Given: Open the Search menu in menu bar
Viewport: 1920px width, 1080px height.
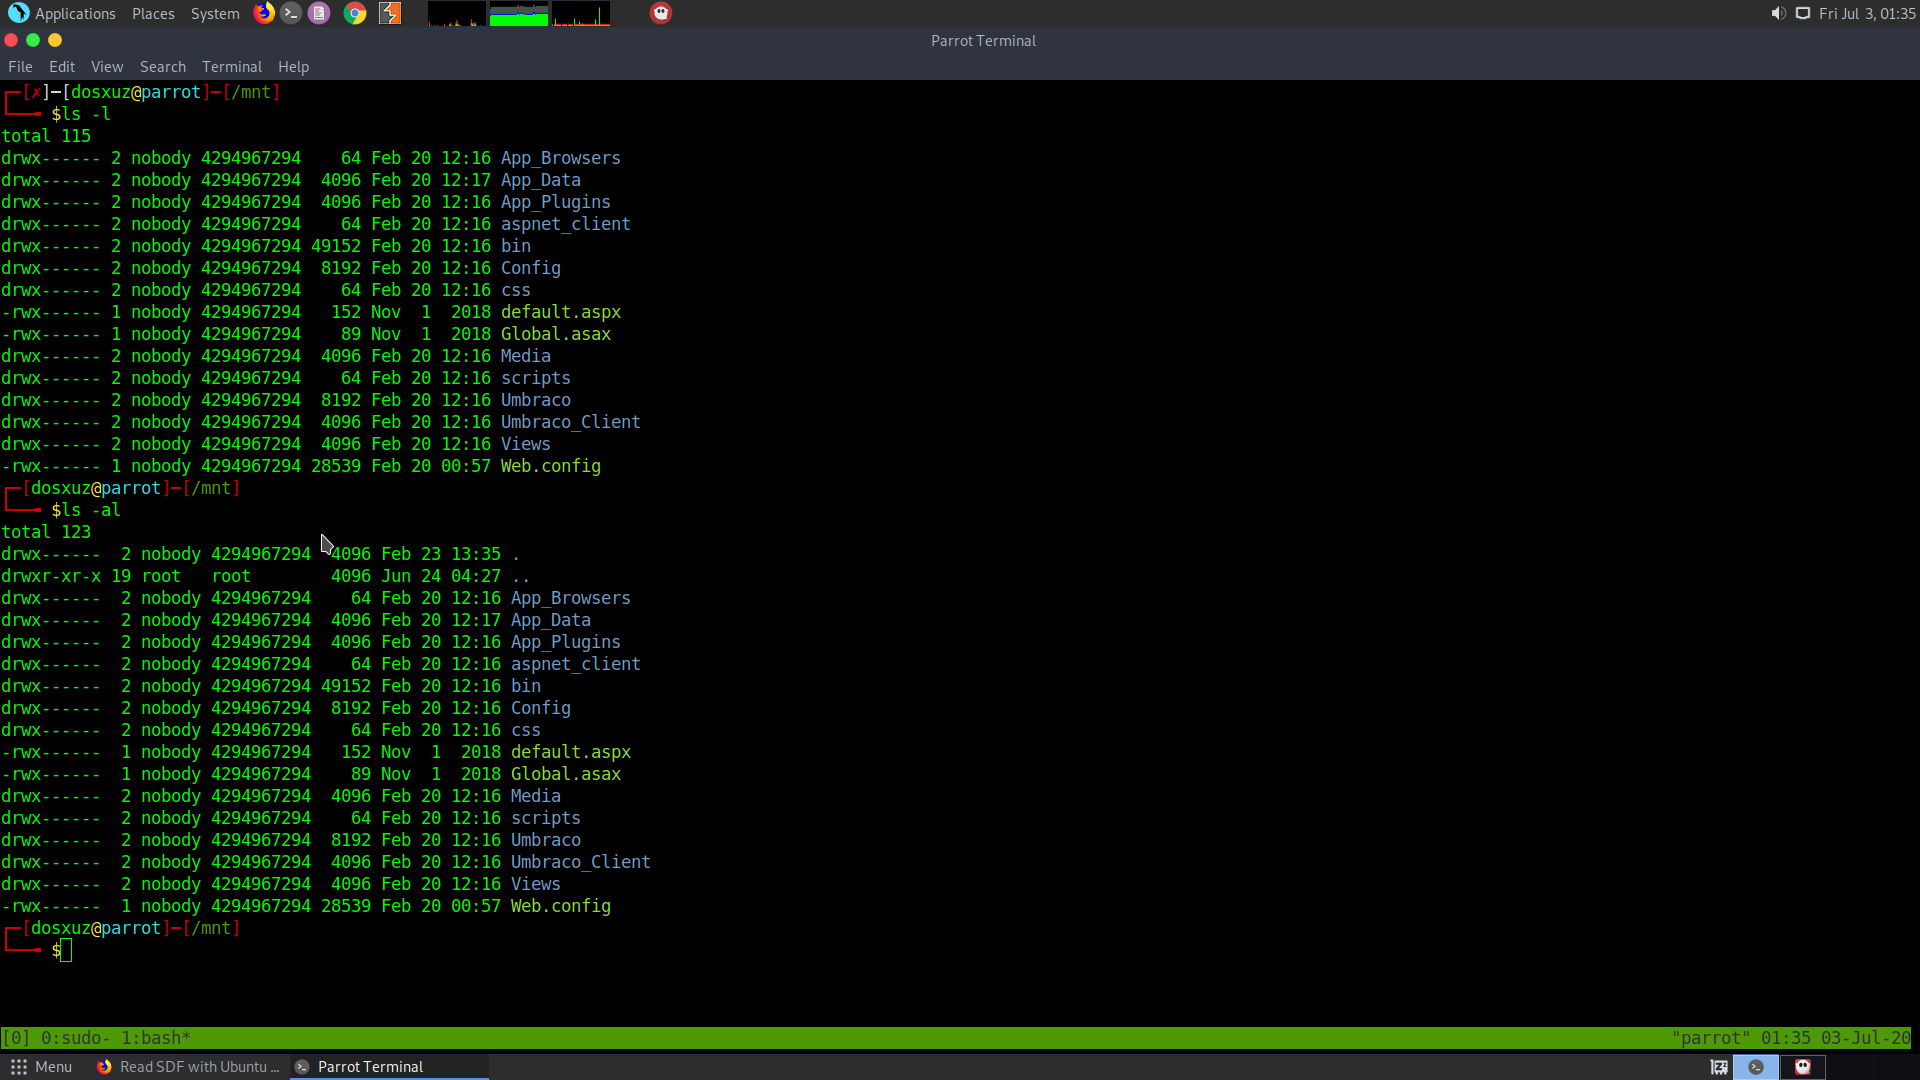Looking at the screenshot, I should tap(162, 67).
